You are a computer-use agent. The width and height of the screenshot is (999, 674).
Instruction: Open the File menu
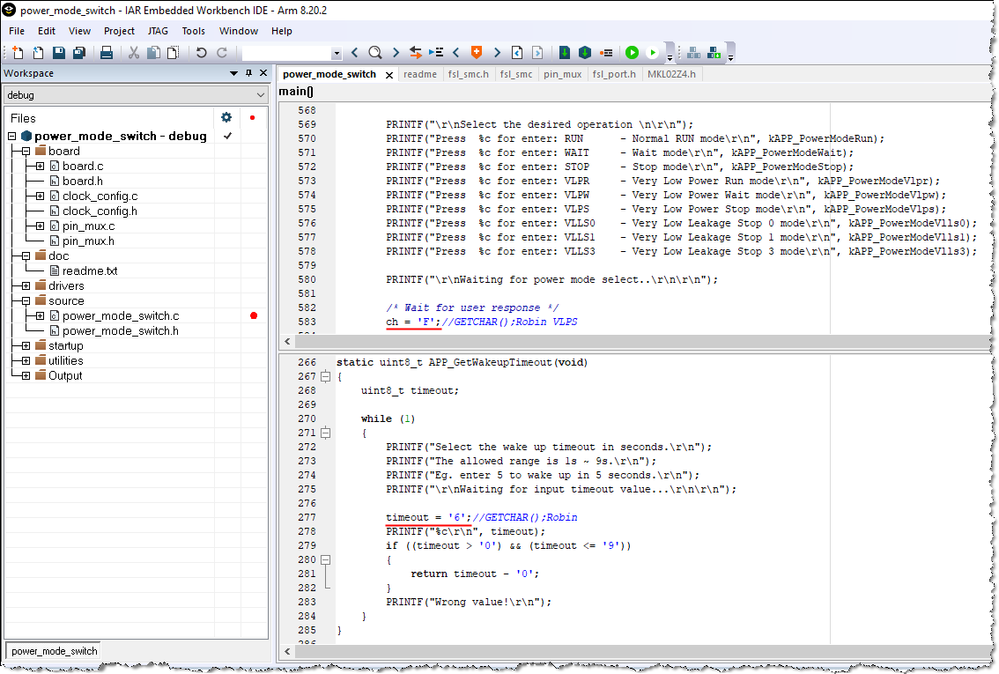(x=17, y=31)
